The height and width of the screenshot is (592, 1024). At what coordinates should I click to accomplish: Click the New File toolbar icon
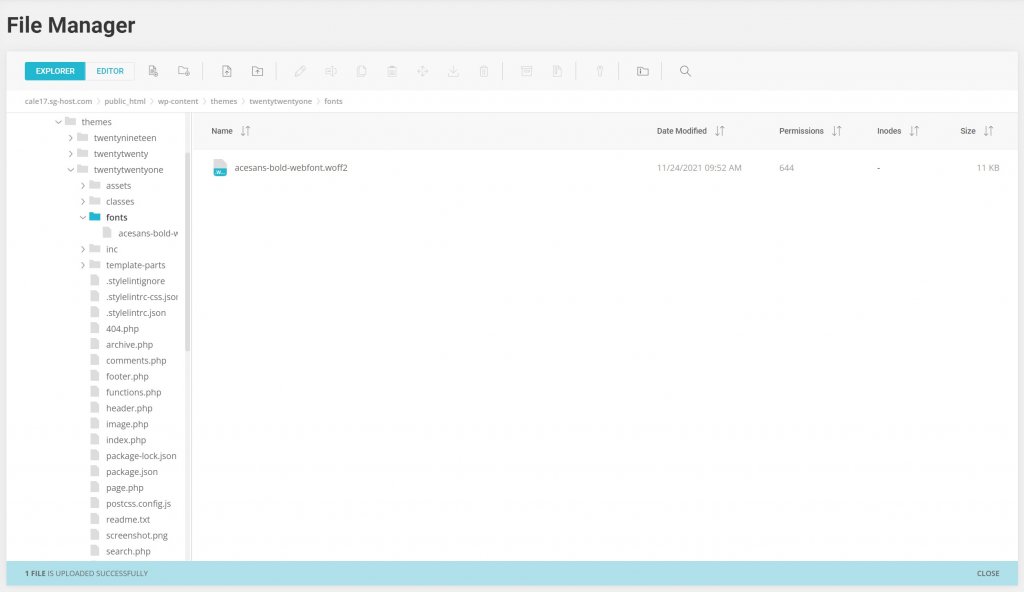tap(153, 71)
